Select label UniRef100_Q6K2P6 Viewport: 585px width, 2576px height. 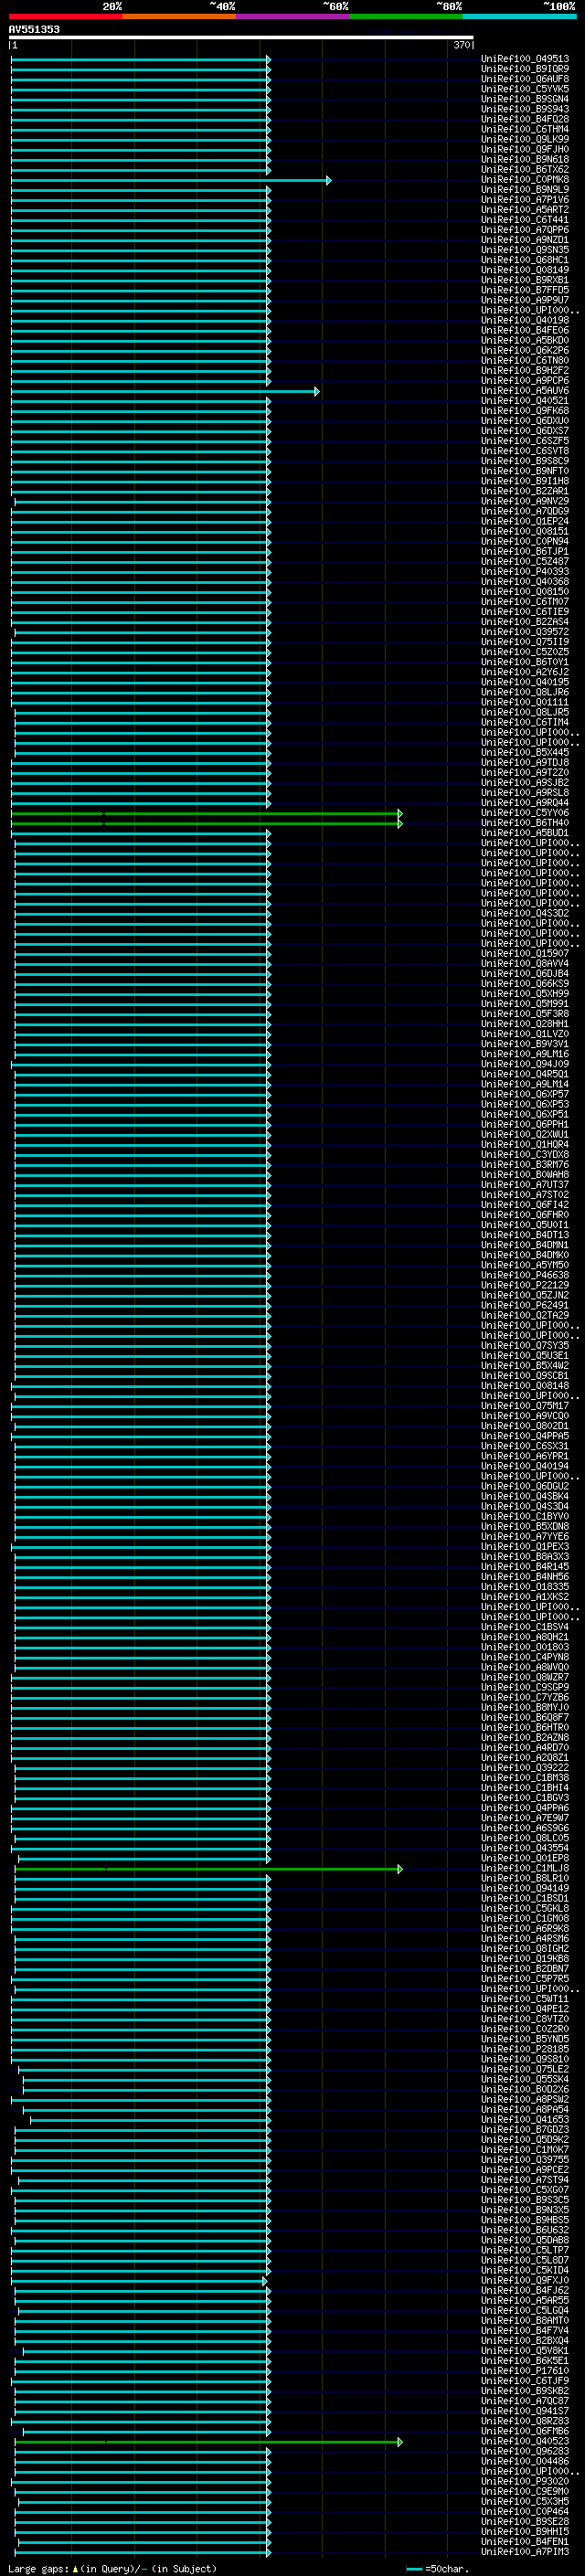[525, 351]
